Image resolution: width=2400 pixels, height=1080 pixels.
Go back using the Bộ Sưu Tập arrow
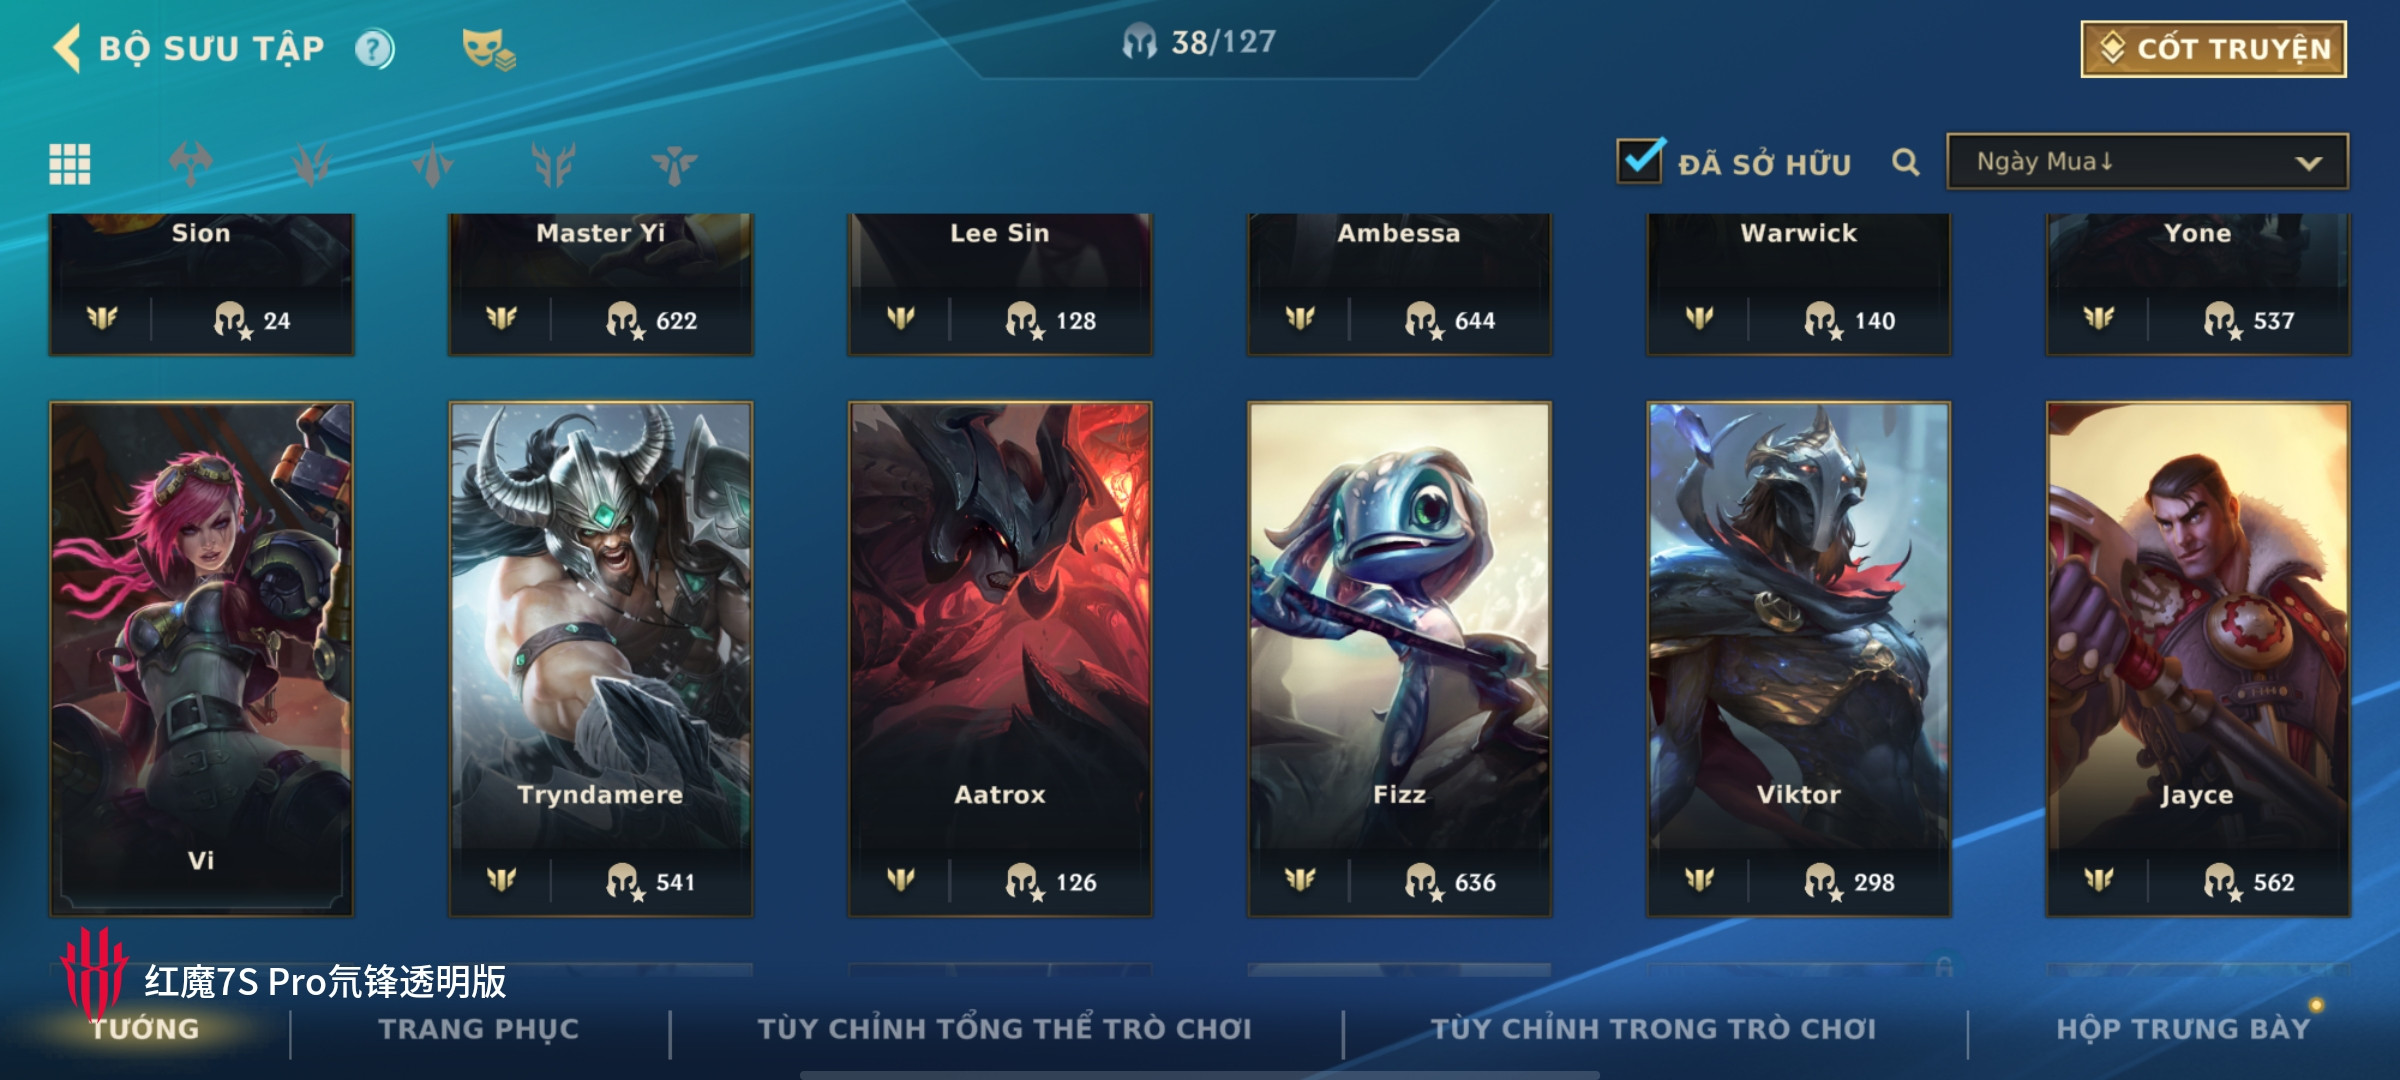67,48
